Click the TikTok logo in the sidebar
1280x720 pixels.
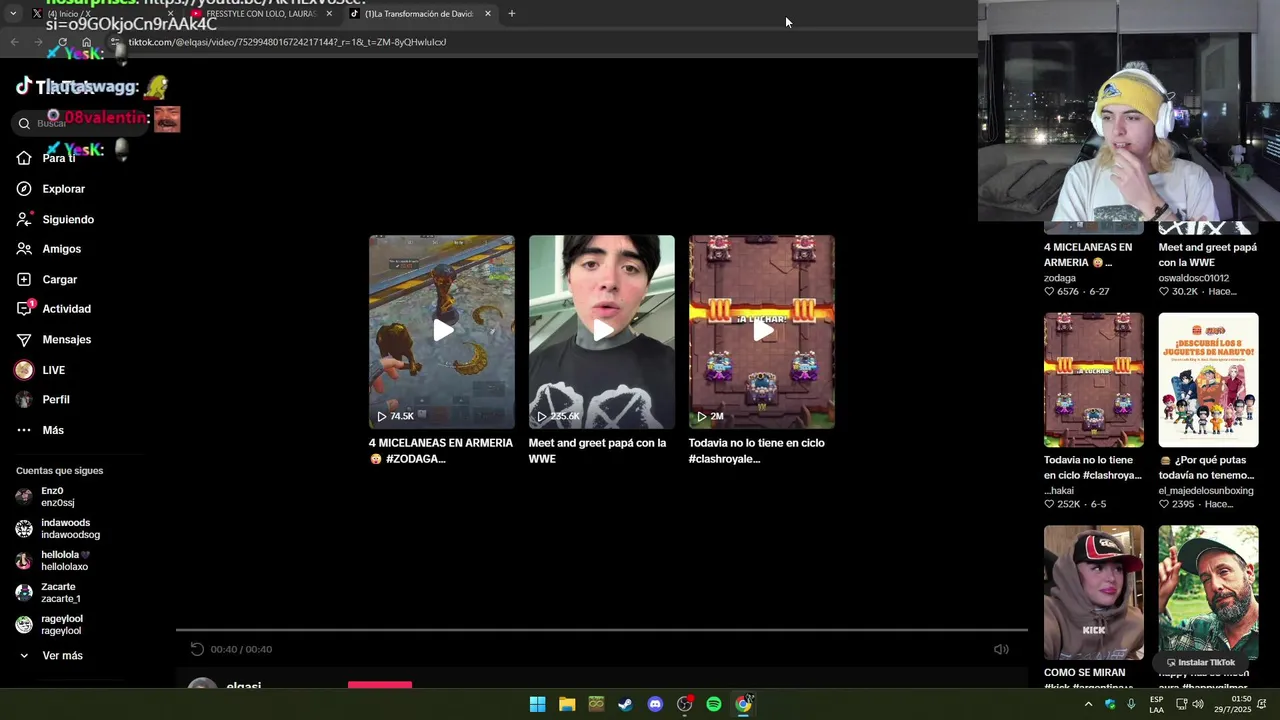click(55, 87)
